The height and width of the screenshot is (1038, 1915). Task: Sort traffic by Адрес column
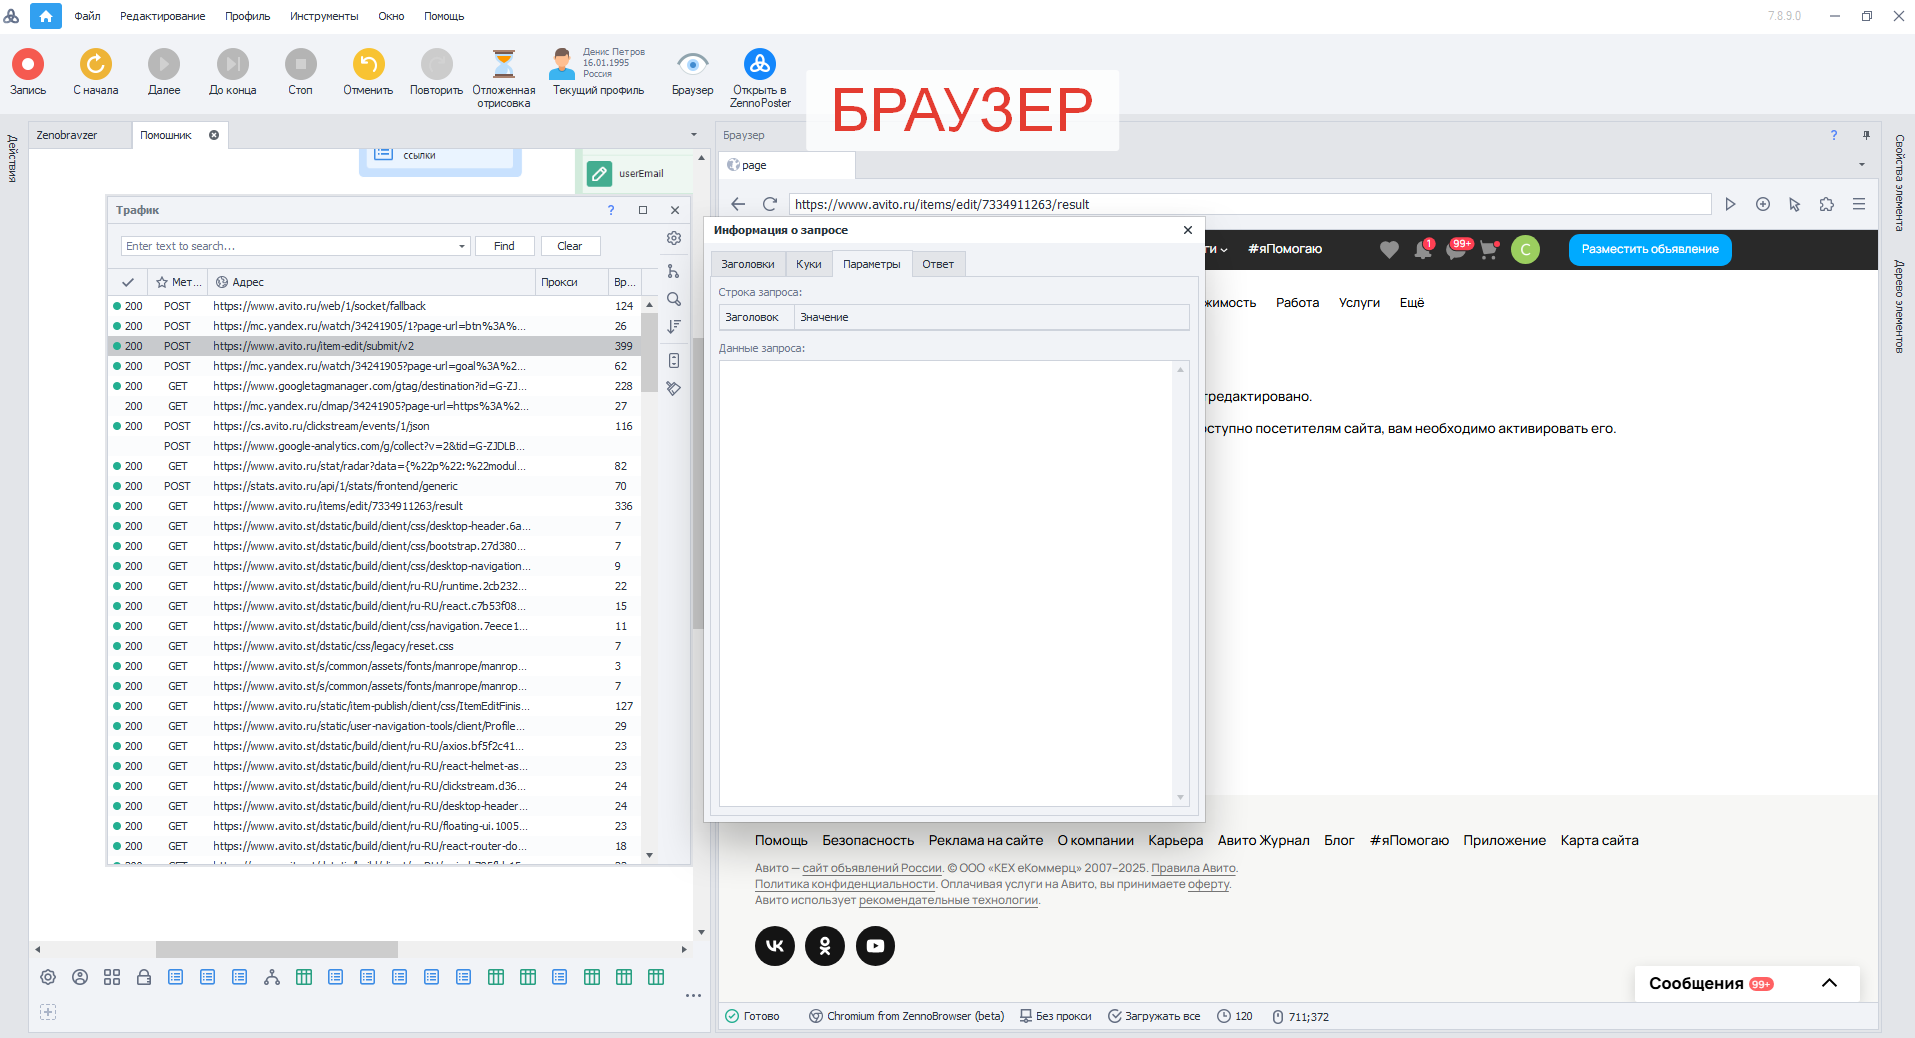372,282
